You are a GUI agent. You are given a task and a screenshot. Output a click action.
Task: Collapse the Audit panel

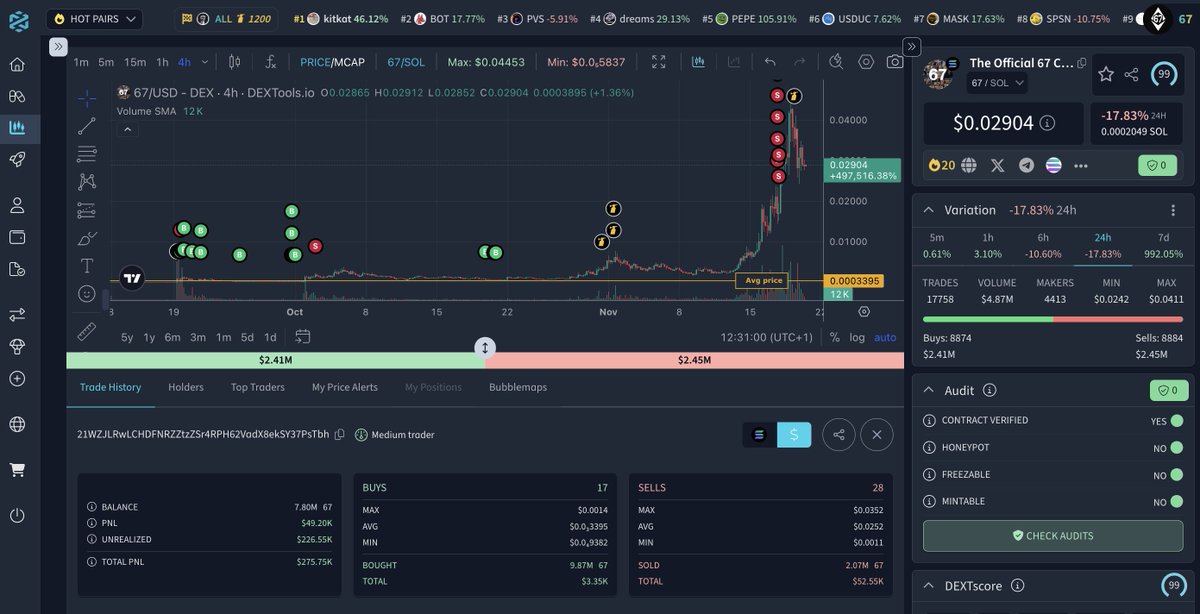(x=928, y=390)
